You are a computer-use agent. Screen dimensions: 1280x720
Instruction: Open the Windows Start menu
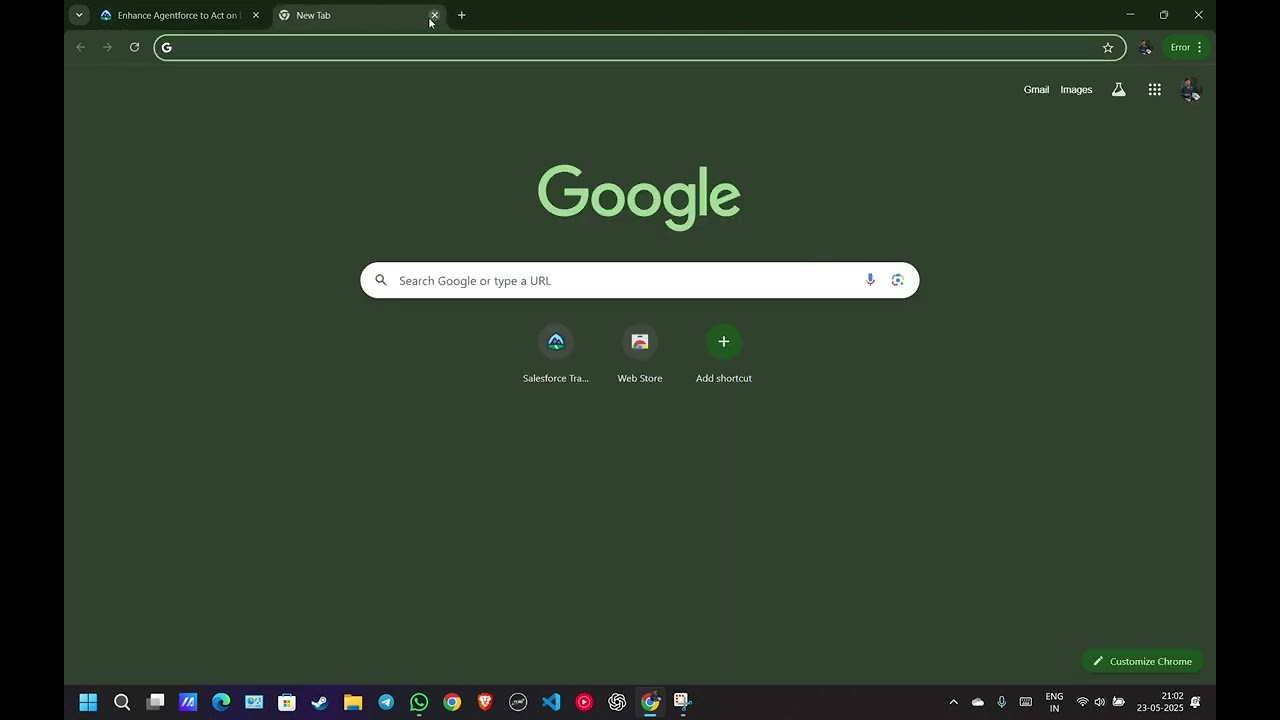point(88,702)
